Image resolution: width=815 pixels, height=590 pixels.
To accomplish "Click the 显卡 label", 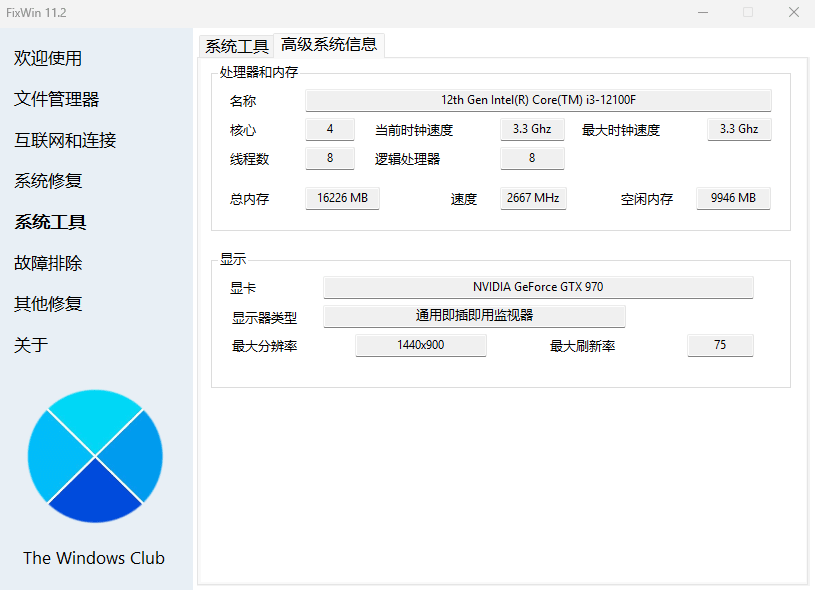I will coord(243,288).
